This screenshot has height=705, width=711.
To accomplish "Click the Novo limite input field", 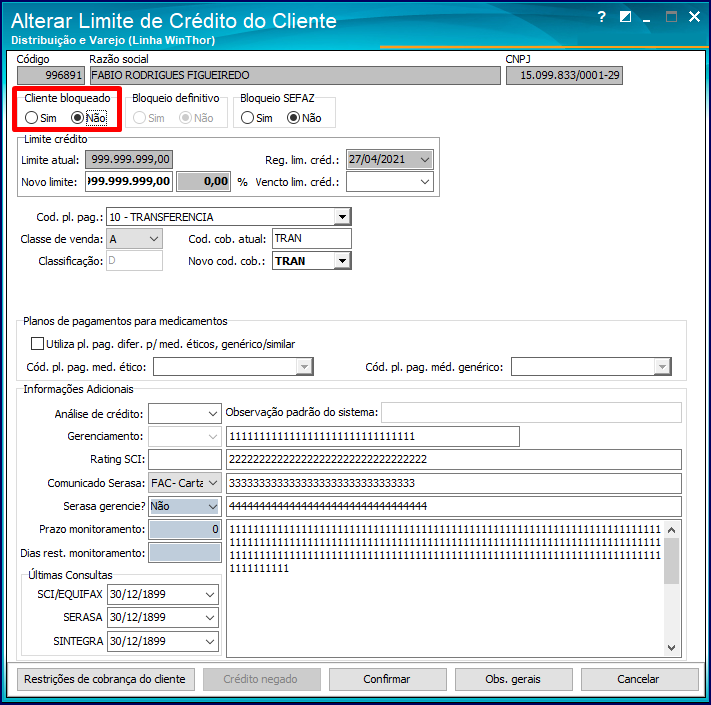I will coord(129,181).
